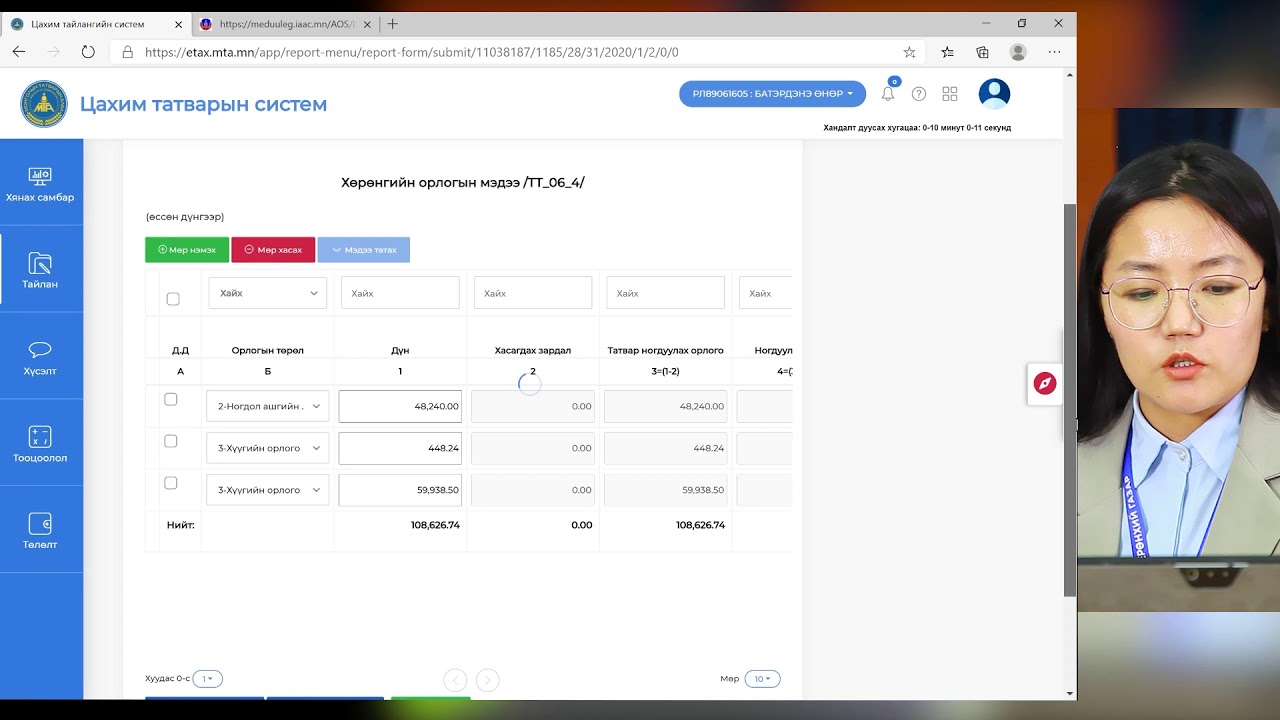Open a new browser tab
The width and height of the screenshot is (1280, 720).
(392, 23)
